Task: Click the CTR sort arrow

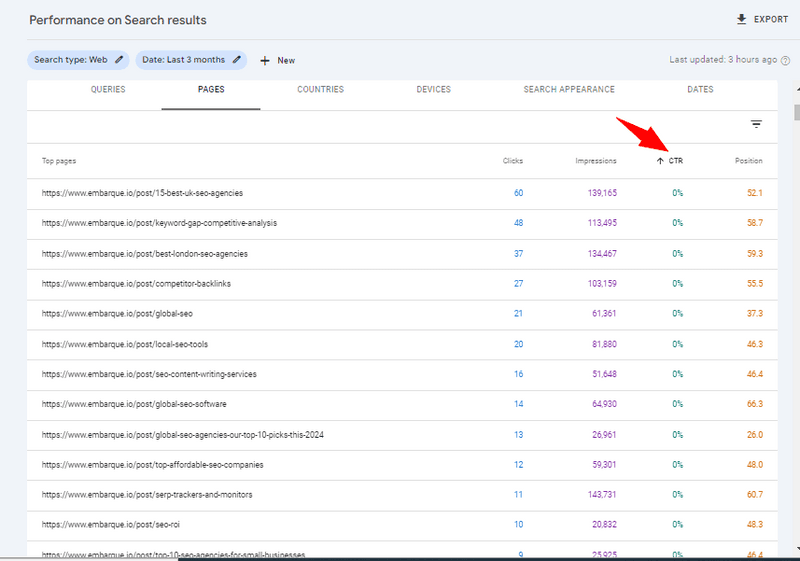Action: click(x=660, y=161)
